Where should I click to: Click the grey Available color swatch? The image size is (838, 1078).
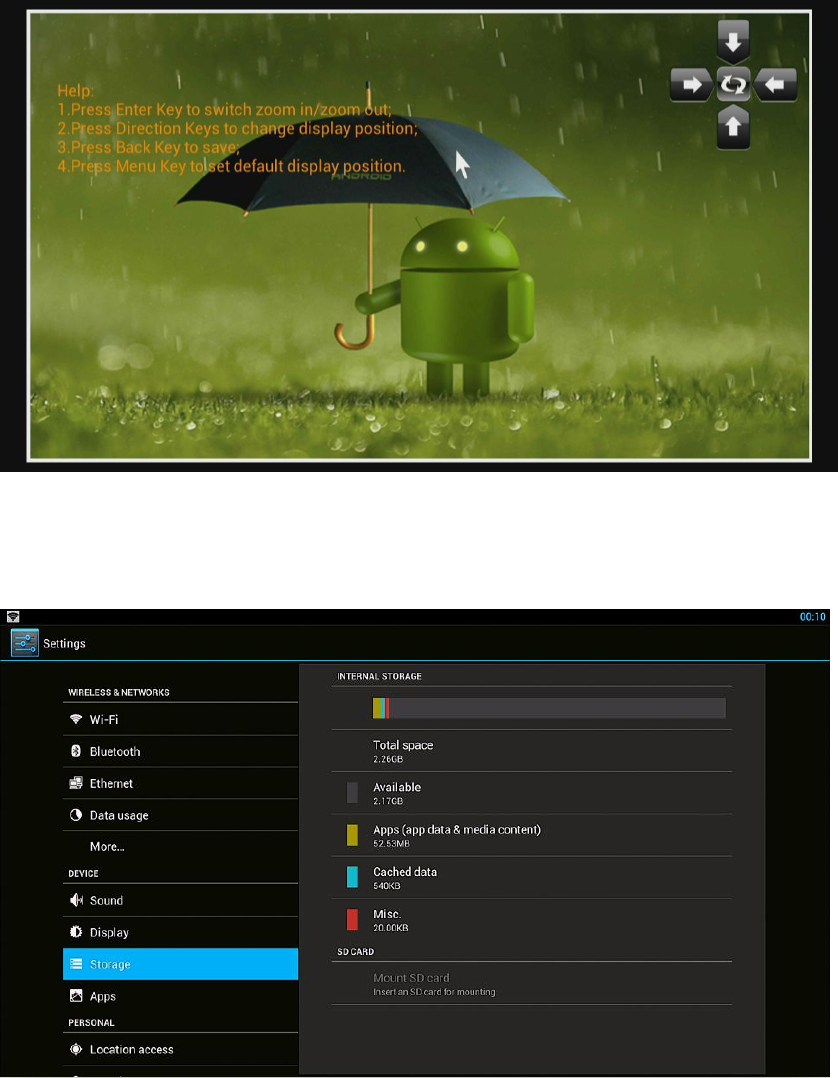click(352, 793)
